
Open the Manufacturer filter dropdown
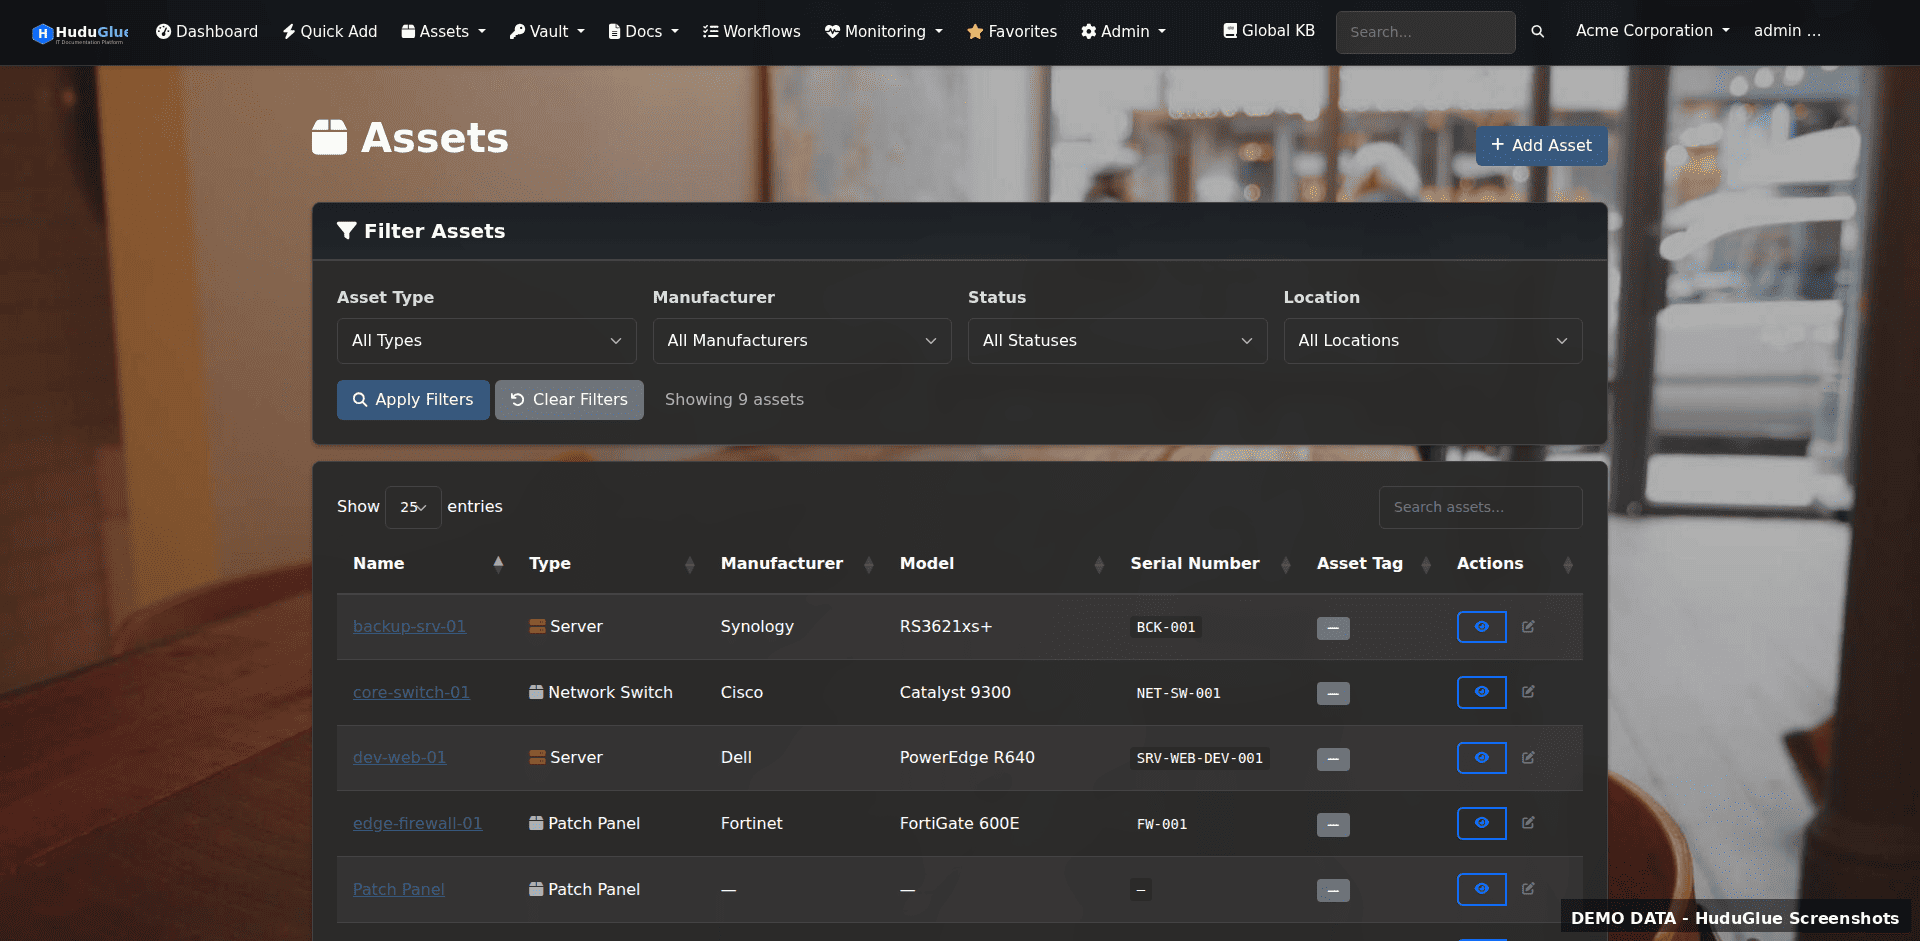801,340
